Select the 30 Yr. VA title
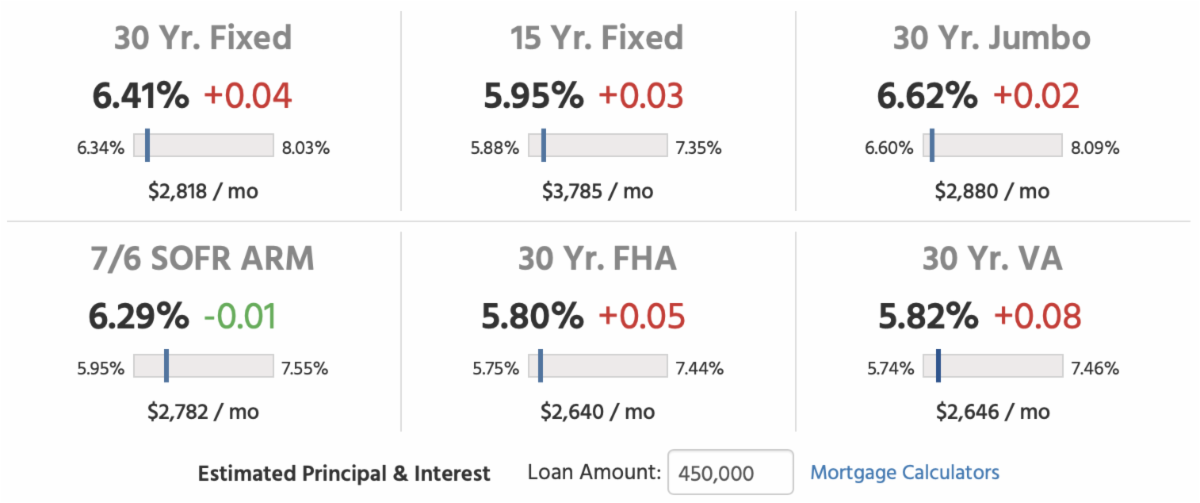Image resolution: width=1200 pixels, height=503 pixels. [x=992, y=258]
